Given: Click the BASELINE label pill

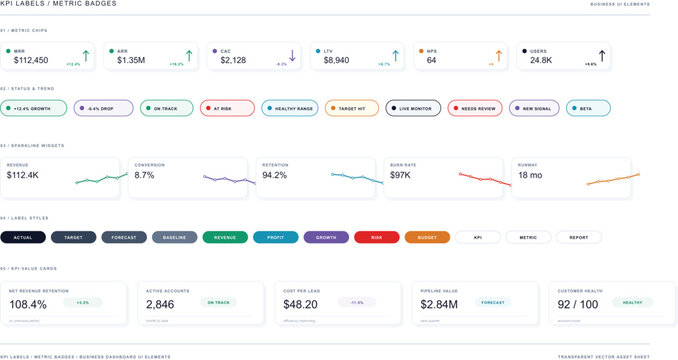Looking at the screenshot, I should pyautogui.click(x=175, y=237).
